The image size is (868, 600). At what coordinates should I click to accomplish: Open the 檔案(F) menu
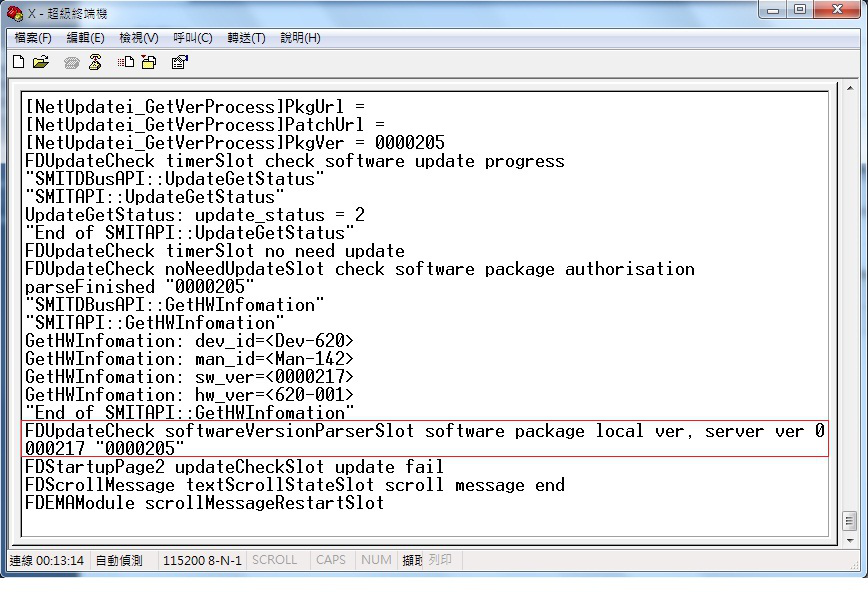point(33,38)
